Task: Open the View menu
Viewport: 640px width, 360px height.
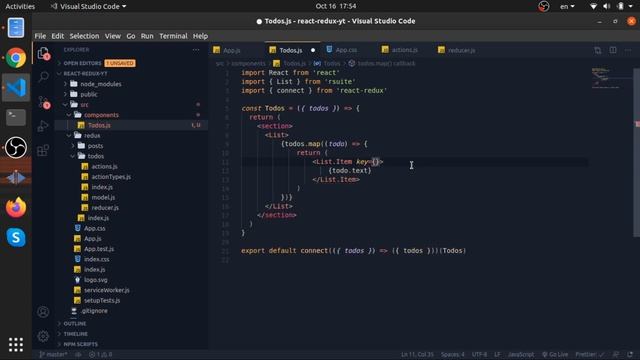Action: [x=113, y=36]
